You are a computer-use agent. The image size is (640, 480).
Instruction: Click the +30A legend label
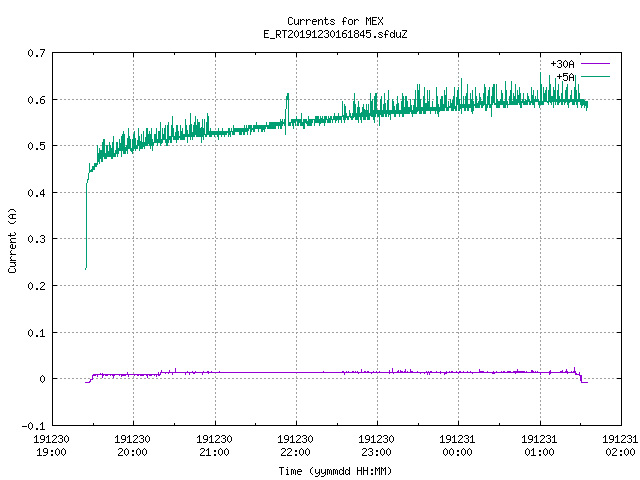point(562,64)
